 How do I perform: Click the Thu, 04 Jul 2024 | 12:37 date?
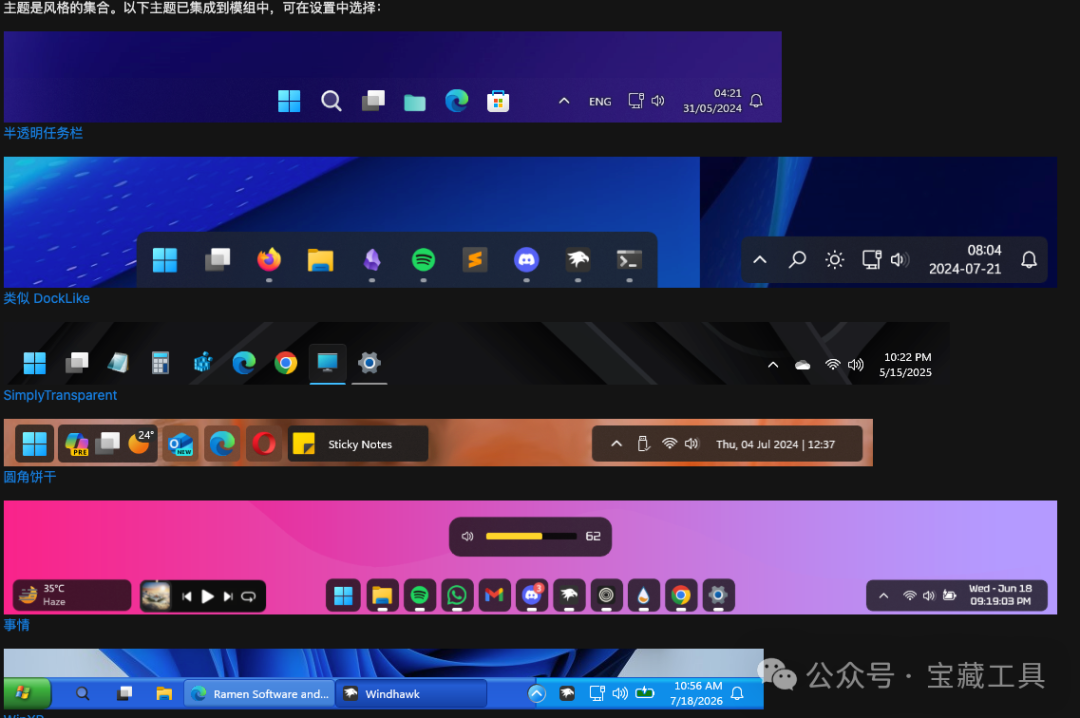click(776, 444)
